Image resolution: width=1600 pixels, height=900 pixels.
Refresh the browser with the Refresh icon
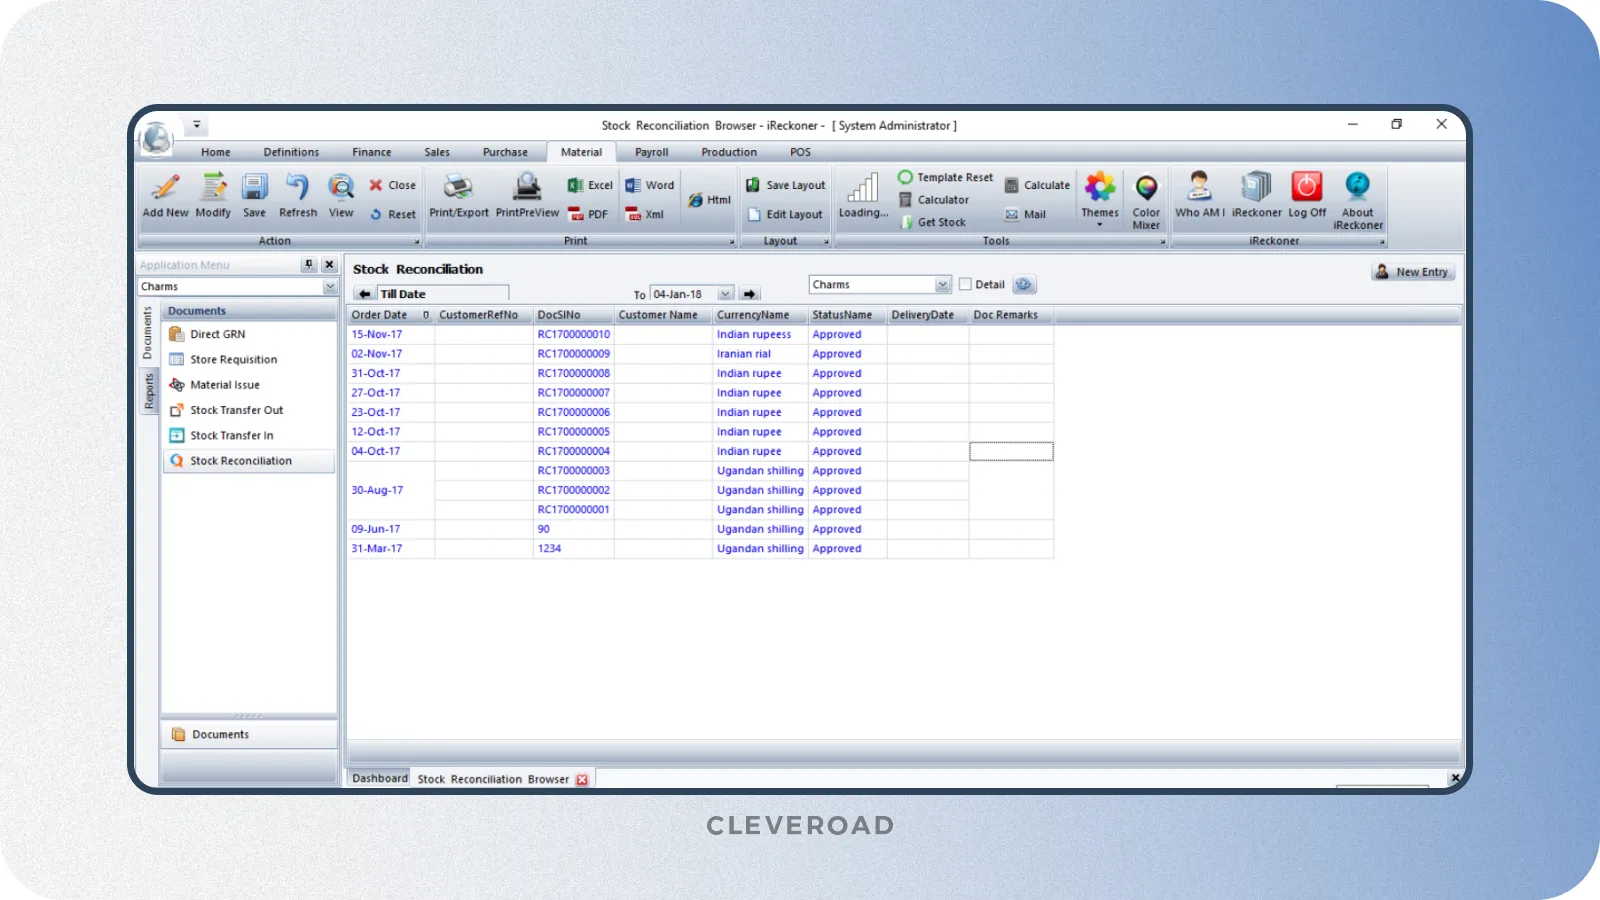(297, 195)
